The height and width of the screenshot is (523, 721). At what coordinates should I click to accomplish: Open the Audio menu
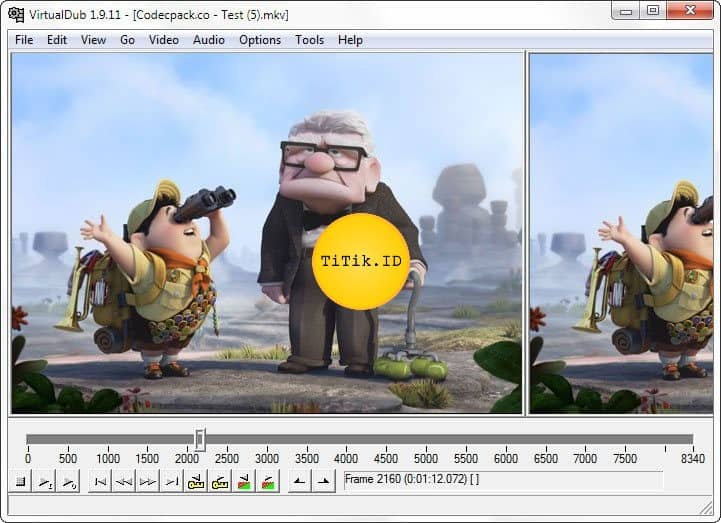tap(209, 40)
